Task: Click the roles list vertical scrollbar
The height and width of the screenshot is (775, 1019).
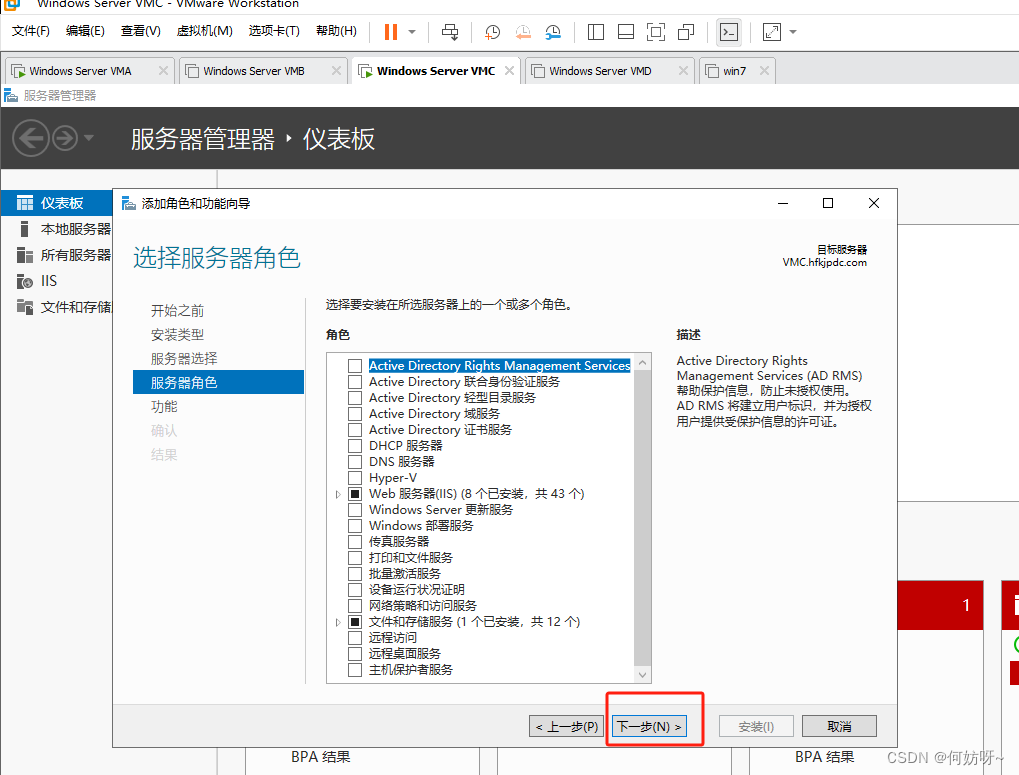Action: point(642,520)
